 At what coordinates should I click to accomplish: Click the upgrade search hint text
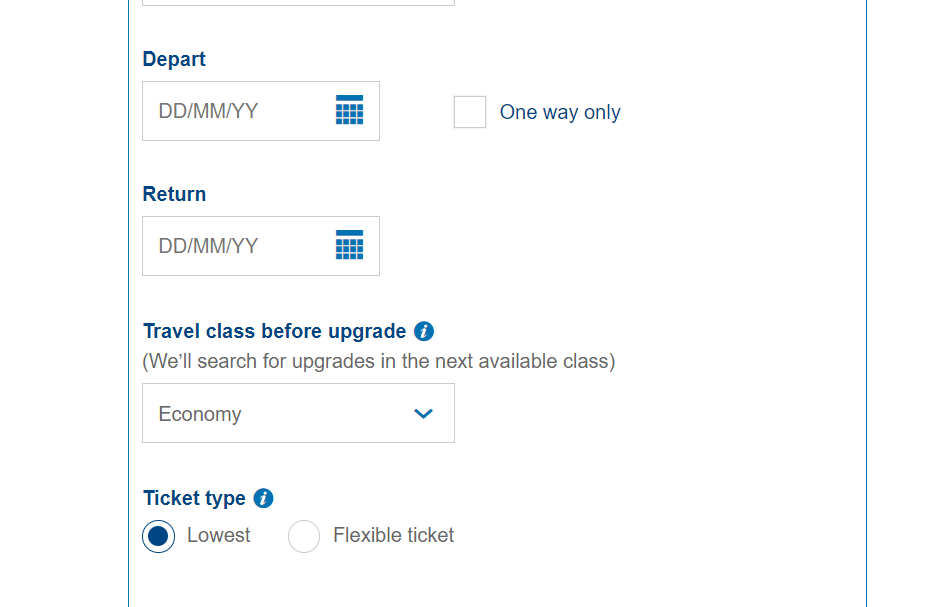coord(379,361)
